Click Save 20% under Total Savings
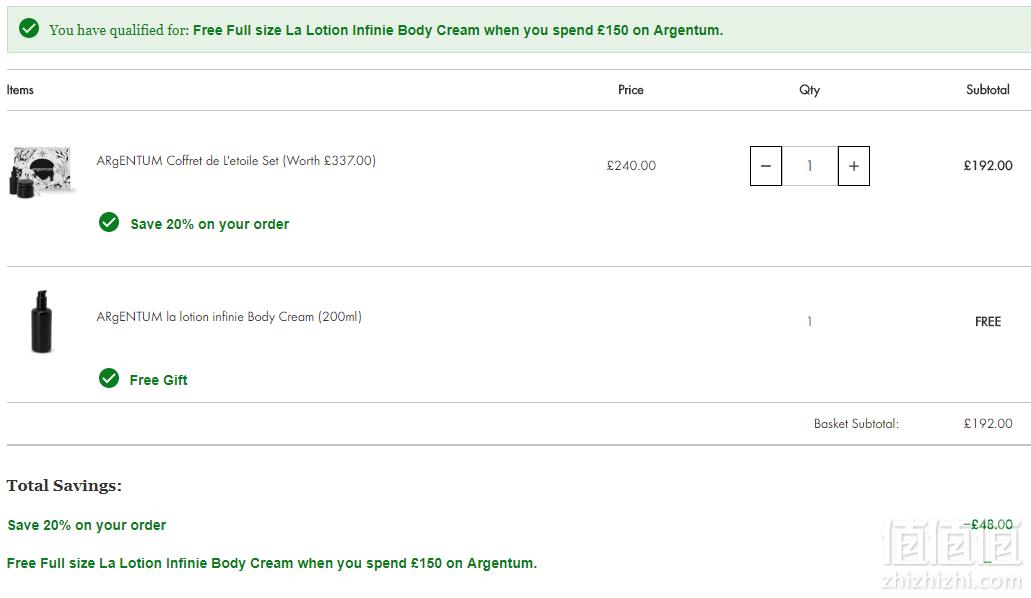Image resolution: width=1031 pixels, height=598 pixels. tap(87, 525)
